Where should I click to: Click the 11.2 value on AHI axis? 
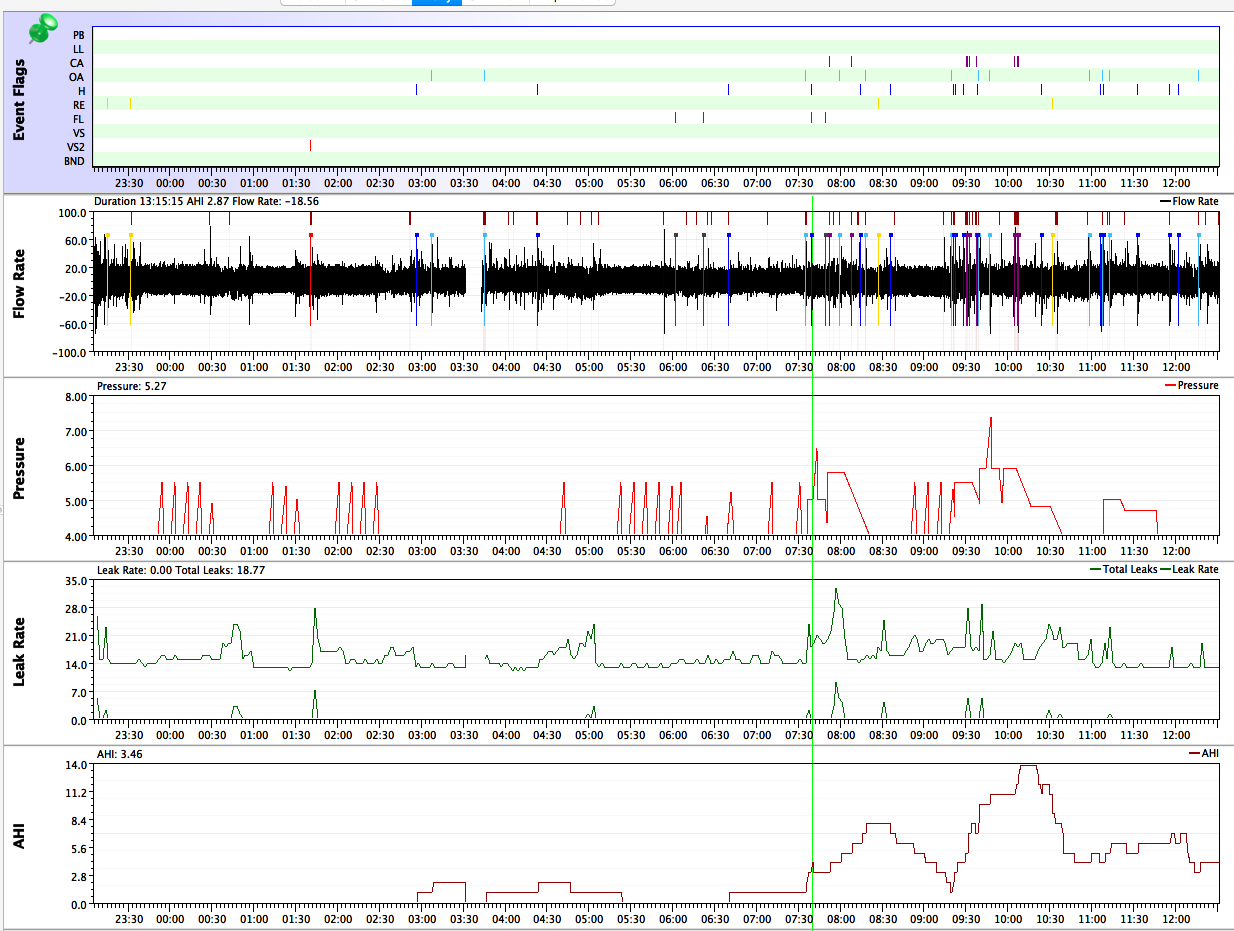(77, 792)
